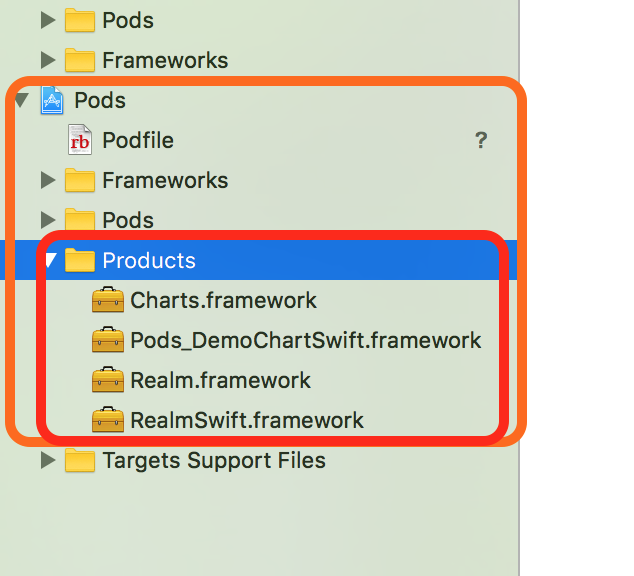Select Charts.framework toolbox icon
Viewport: 634px width, 576px height.
click(x=108, y=300)
